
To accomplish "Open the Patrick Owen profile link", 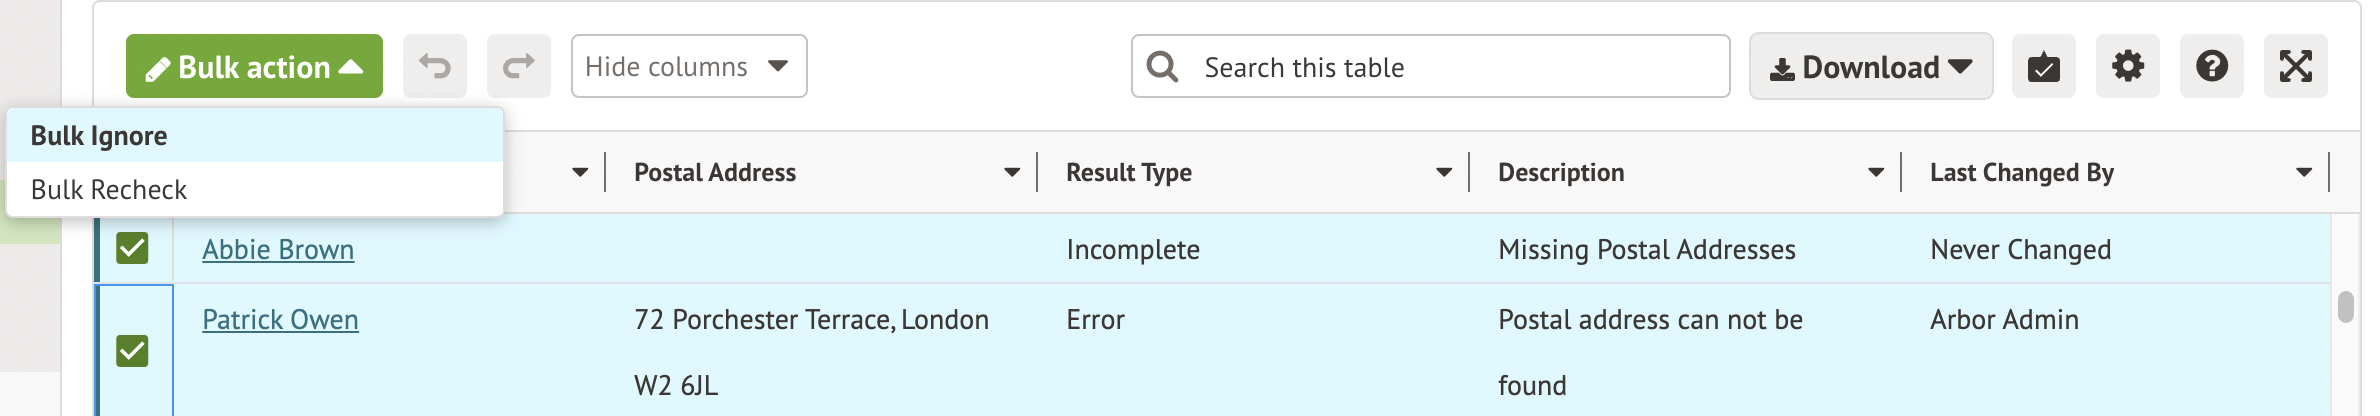I will (280, 320).
